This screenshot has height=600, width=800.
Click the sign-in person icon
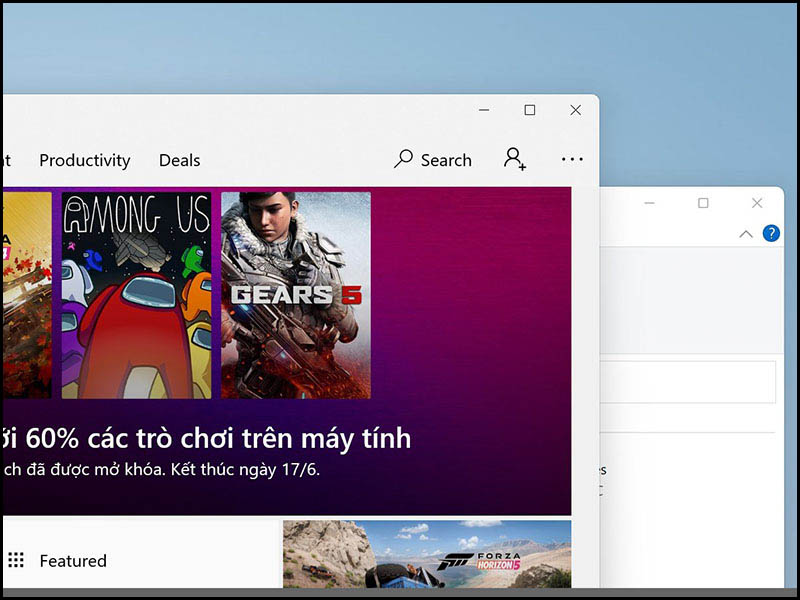coord(514,159)
